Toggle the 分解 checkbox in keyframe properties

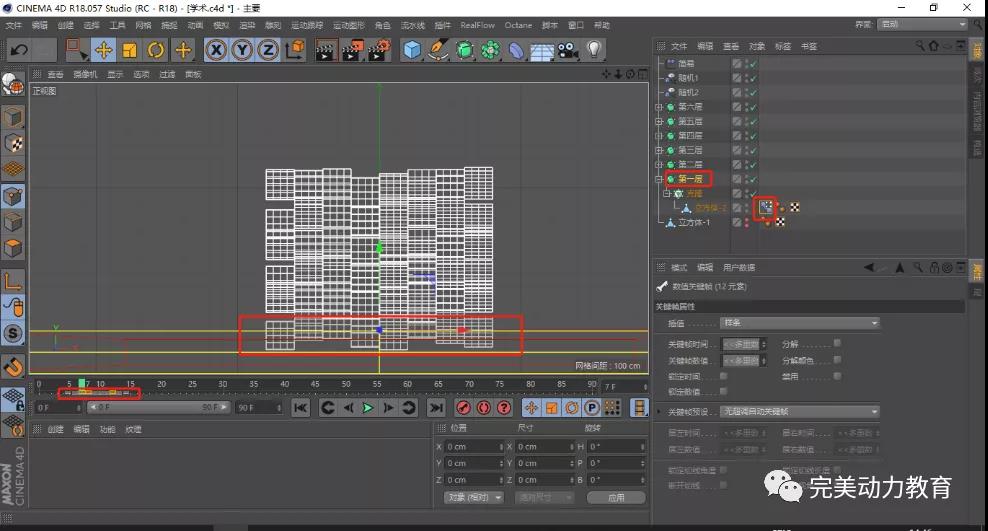coord(836,343)
